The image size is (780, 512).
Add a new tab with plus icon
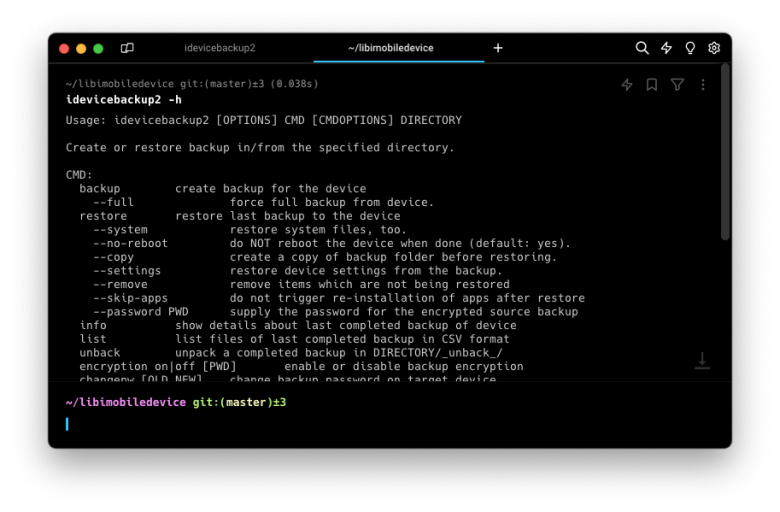(x=497, y=48)
